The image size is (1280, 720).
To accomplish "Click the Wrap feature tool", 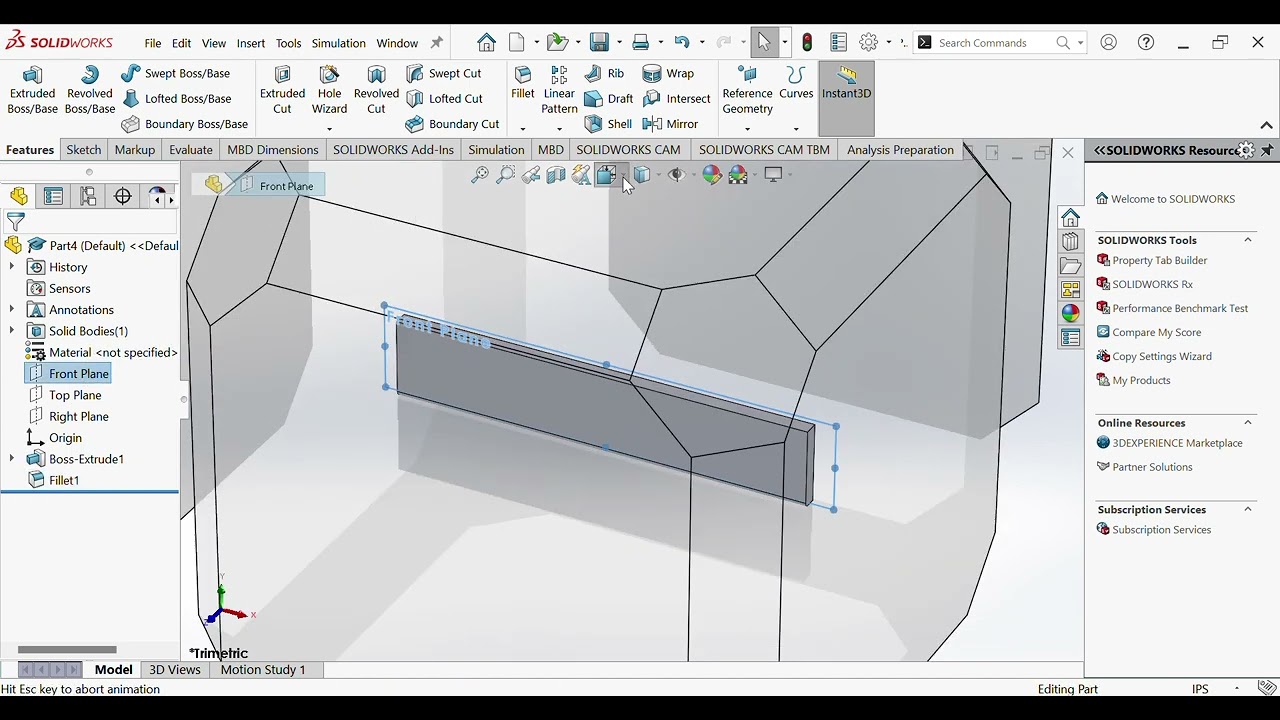I will pos(668,73).
